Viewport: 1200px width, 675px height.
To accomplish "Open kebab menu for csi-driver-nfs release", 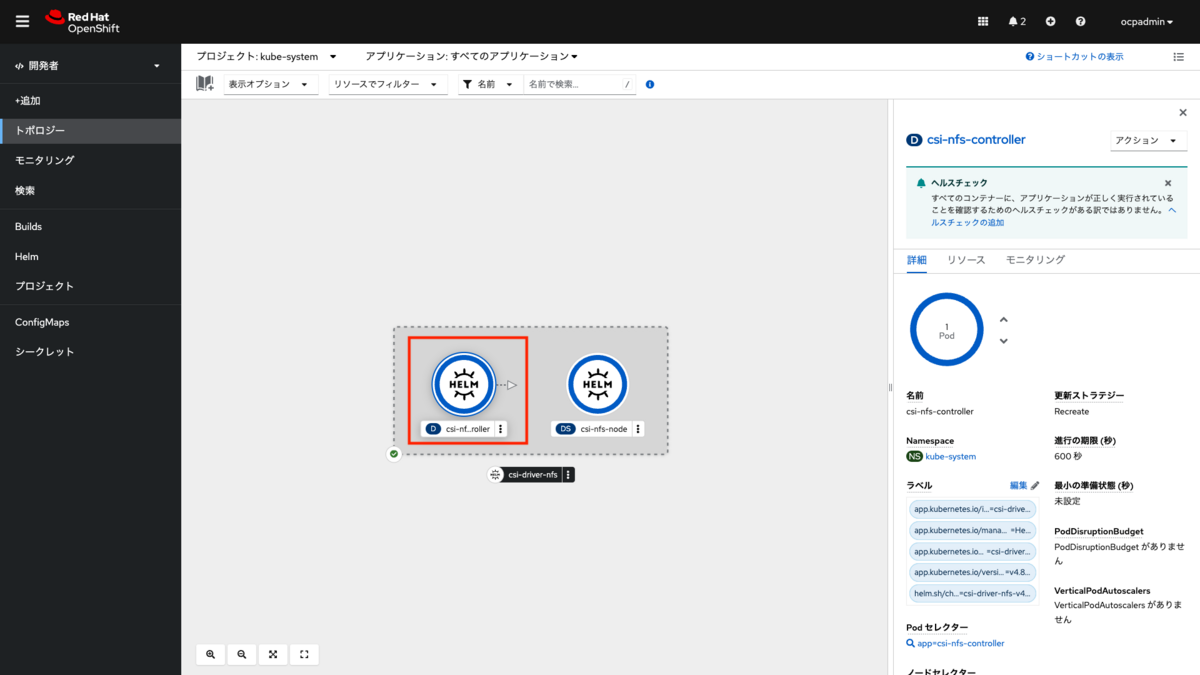I will pyautogui.click(x=568, y=475).
